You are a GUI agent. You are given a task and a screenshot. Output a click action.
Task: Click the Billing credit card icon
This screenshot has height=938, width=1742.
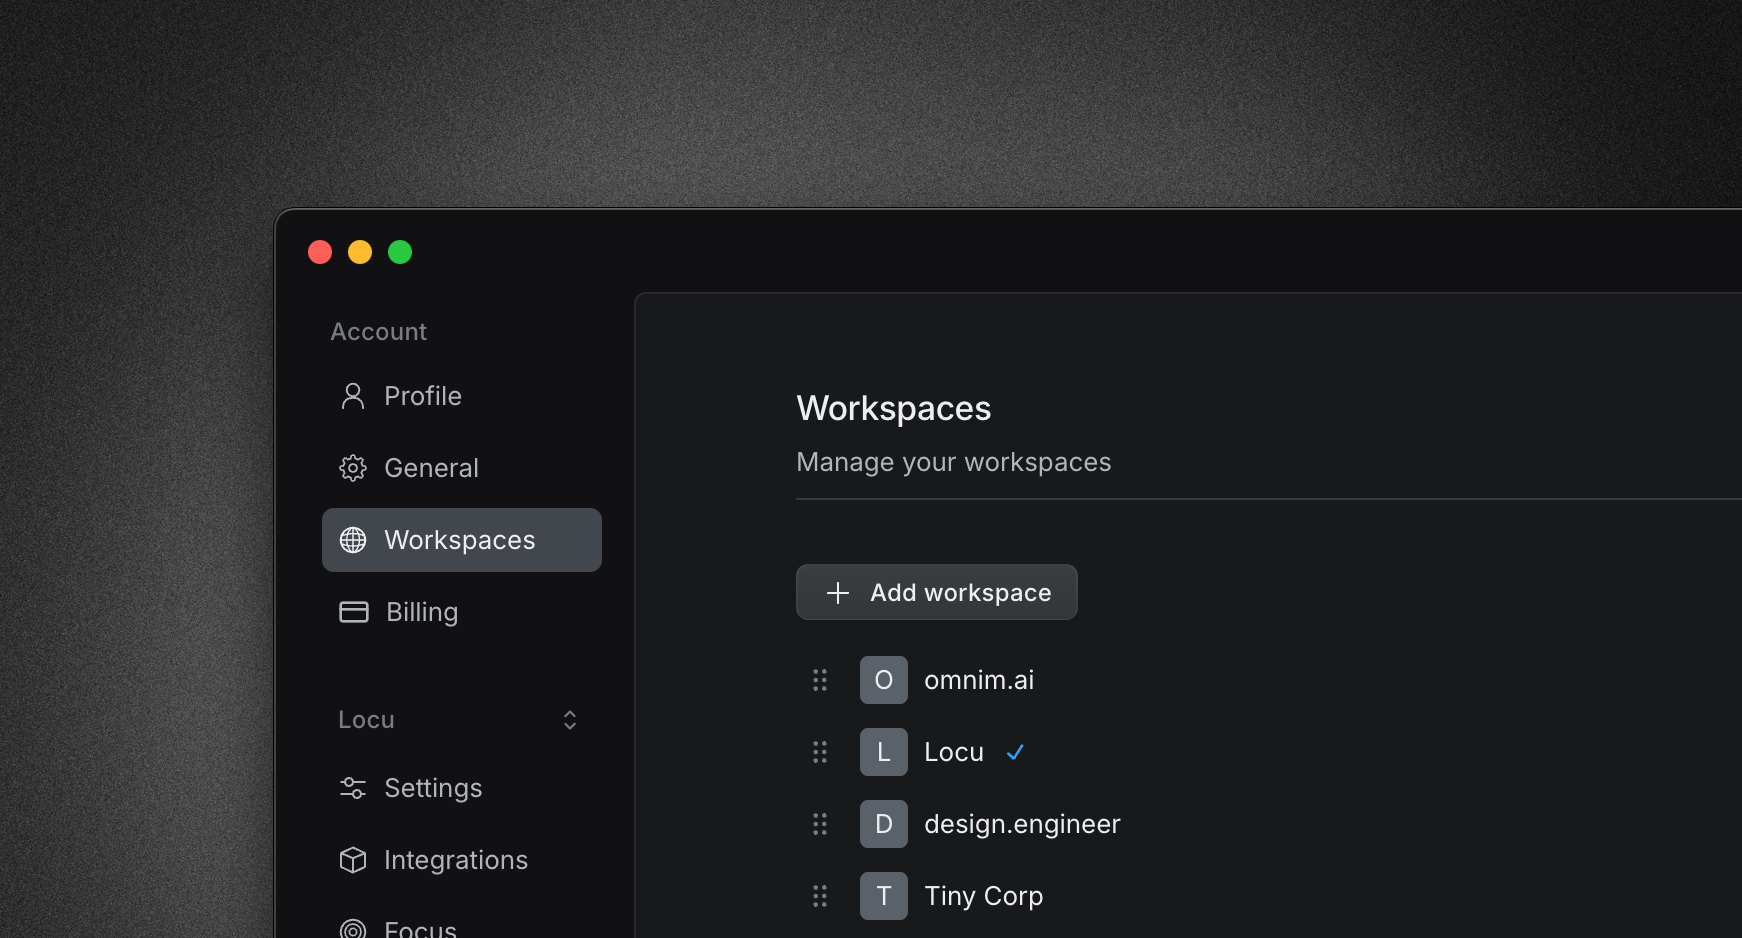(353, 612)
